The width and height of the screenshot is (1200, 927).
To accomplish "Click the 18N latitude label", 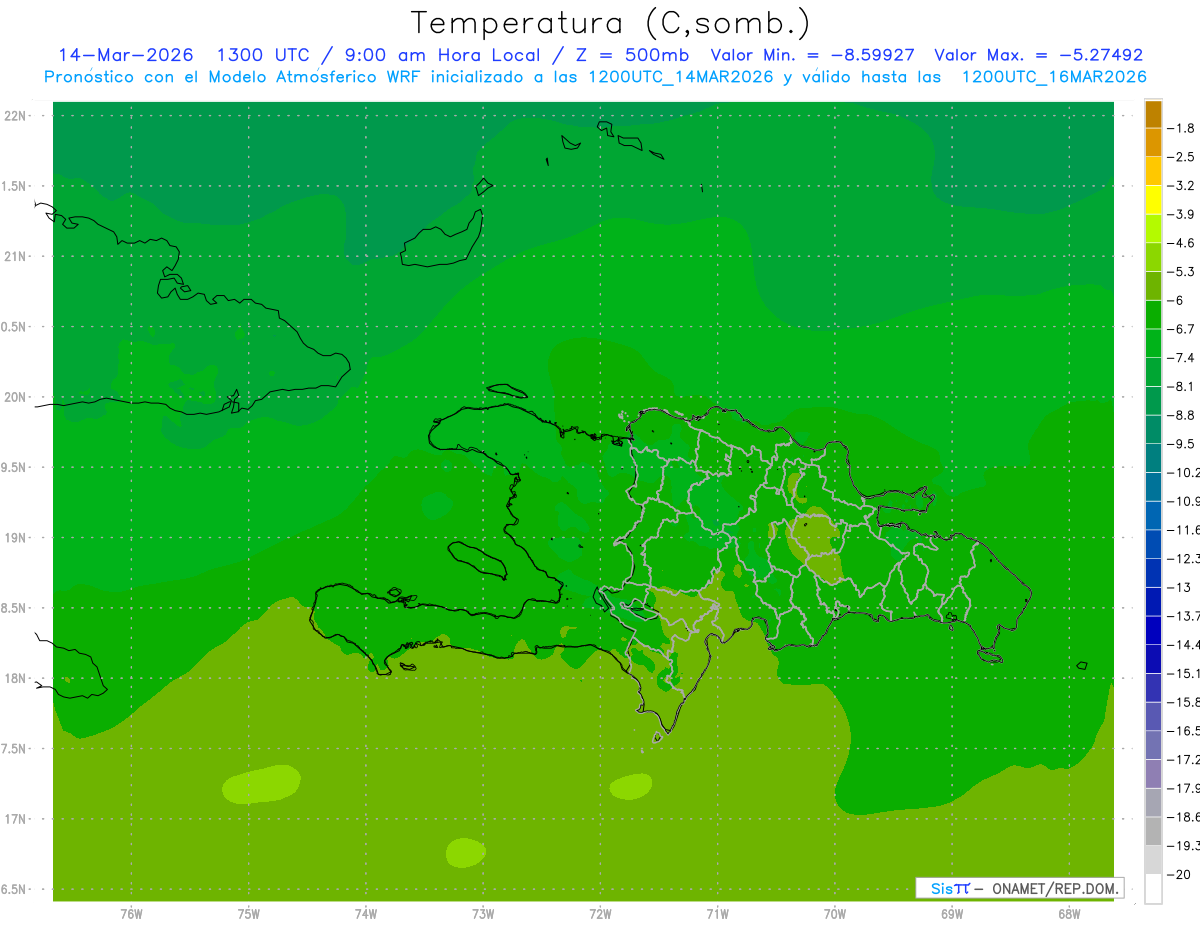I will [15, 678].
